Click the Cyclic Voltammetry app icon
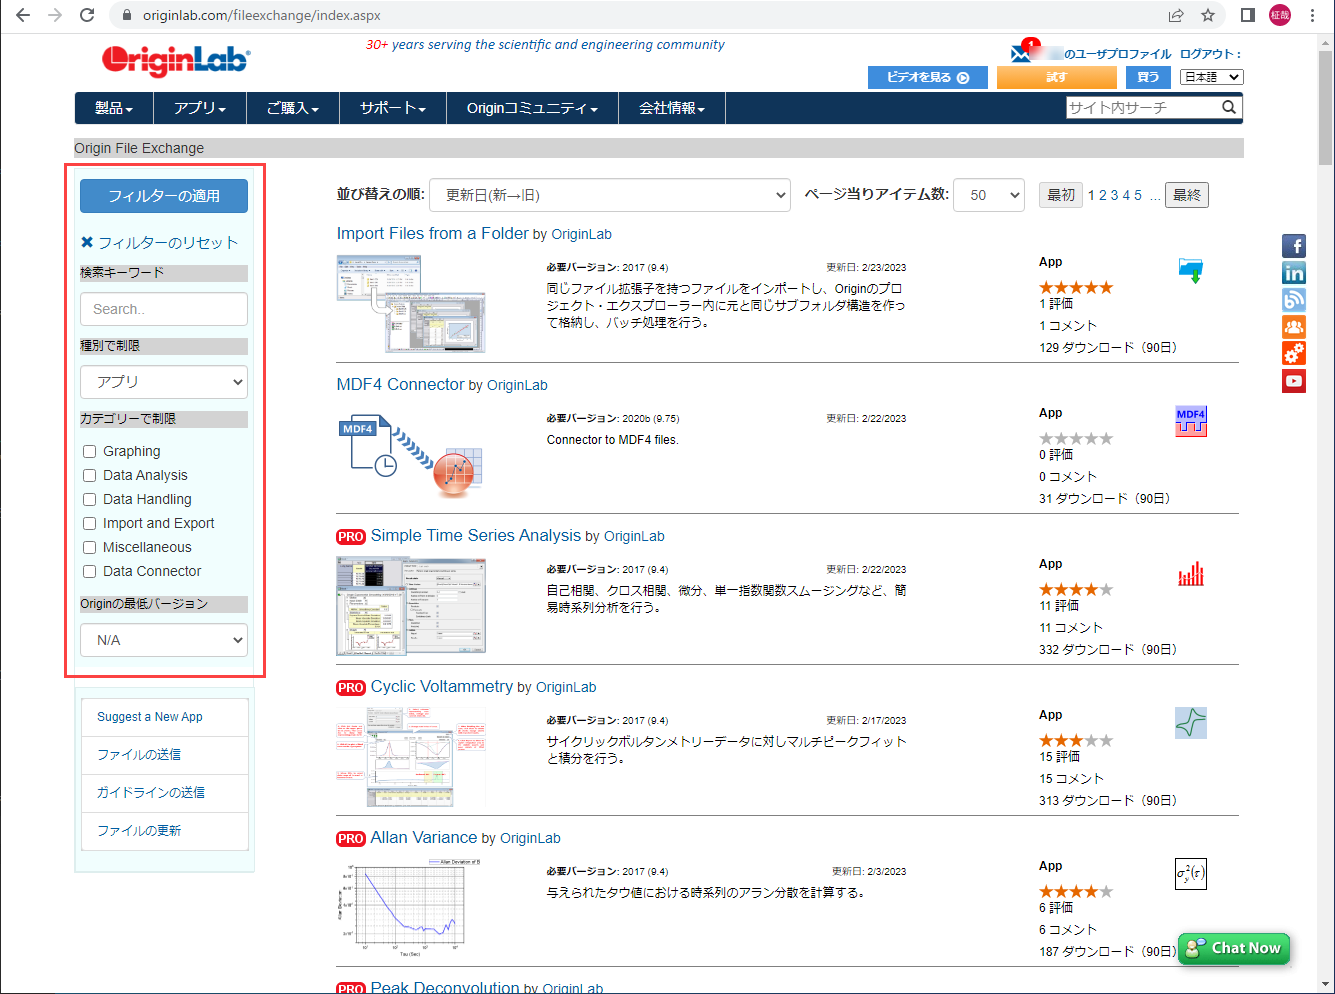1335x994 pixels. tap(1191, 723)
